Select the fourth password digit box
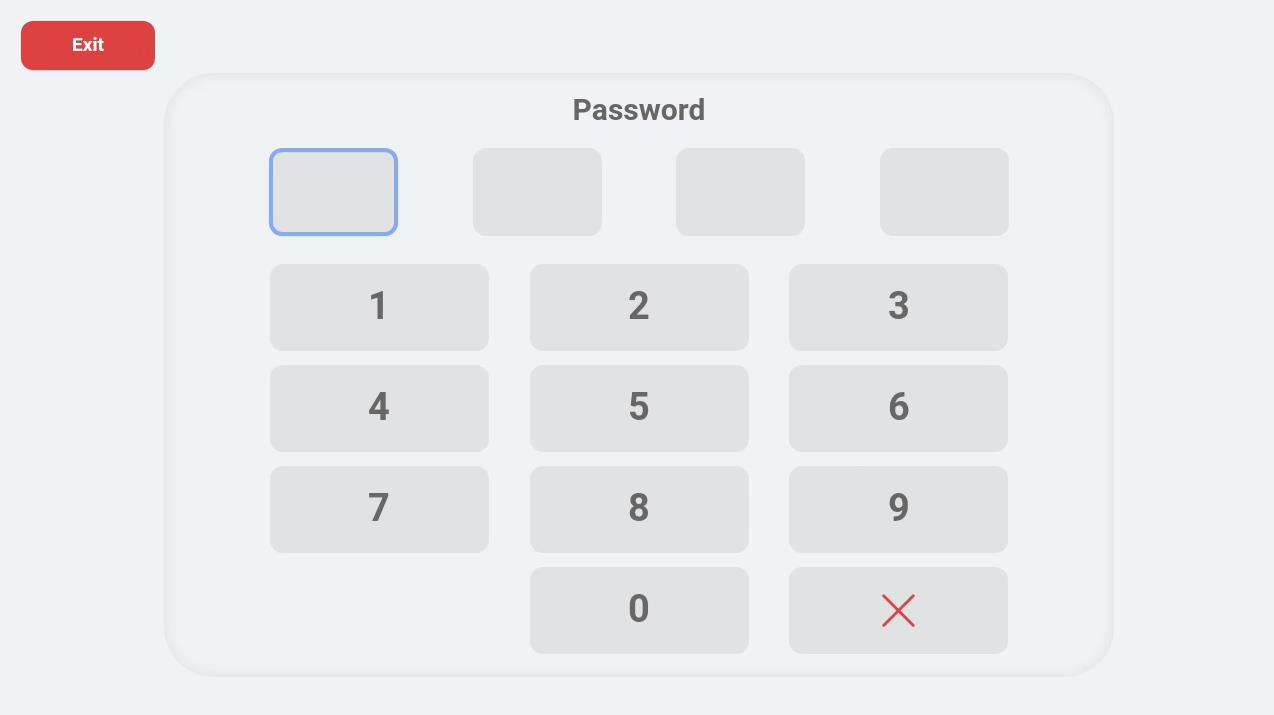This screenshot has height=715, width=1274. pos(944,192)
